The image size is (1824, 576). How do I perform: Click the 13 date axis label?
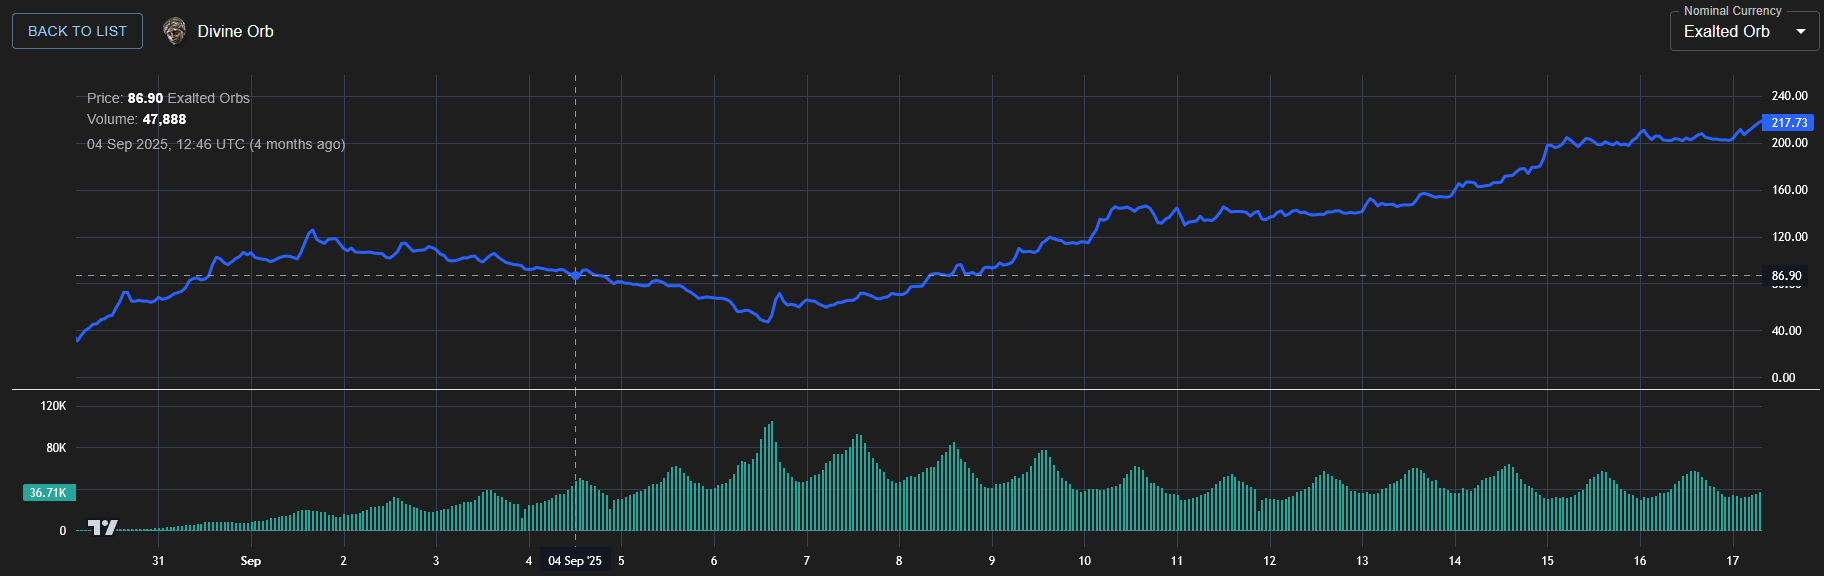coord(1362,561)
